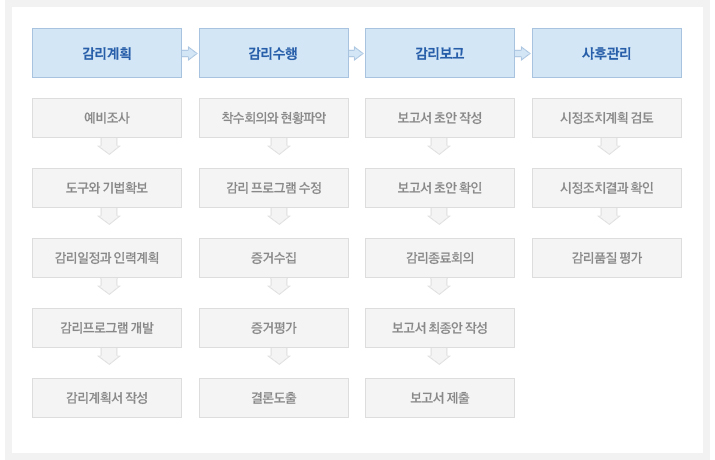Viewport: 715px width, 460px height.
Task: Click the 보고서 제출 box
Action: point(440,398)
